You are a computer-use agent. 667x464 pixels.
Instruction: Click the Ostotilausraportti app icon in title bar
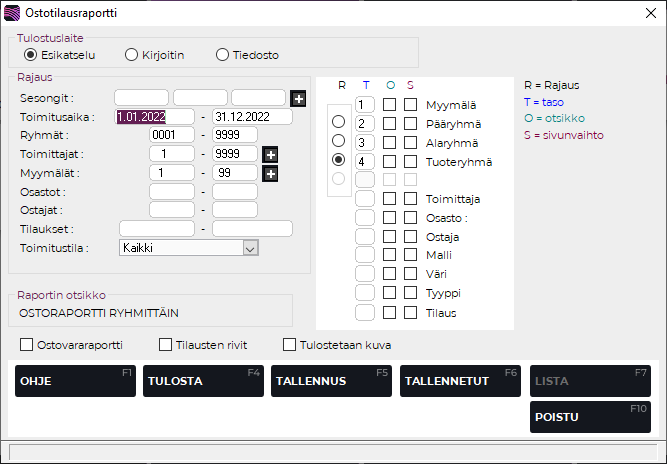click(x=12, y=13)
